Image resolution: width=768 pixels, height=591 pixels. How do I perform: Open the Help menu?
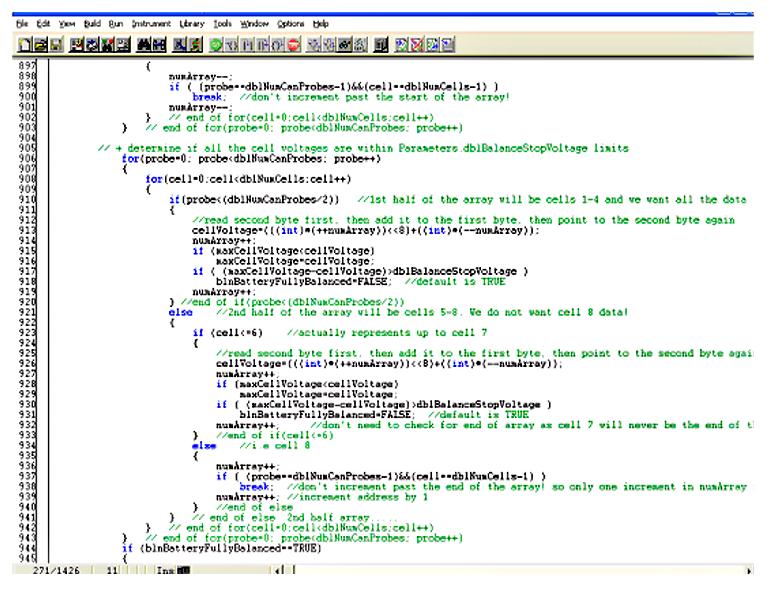pos(320,24)
